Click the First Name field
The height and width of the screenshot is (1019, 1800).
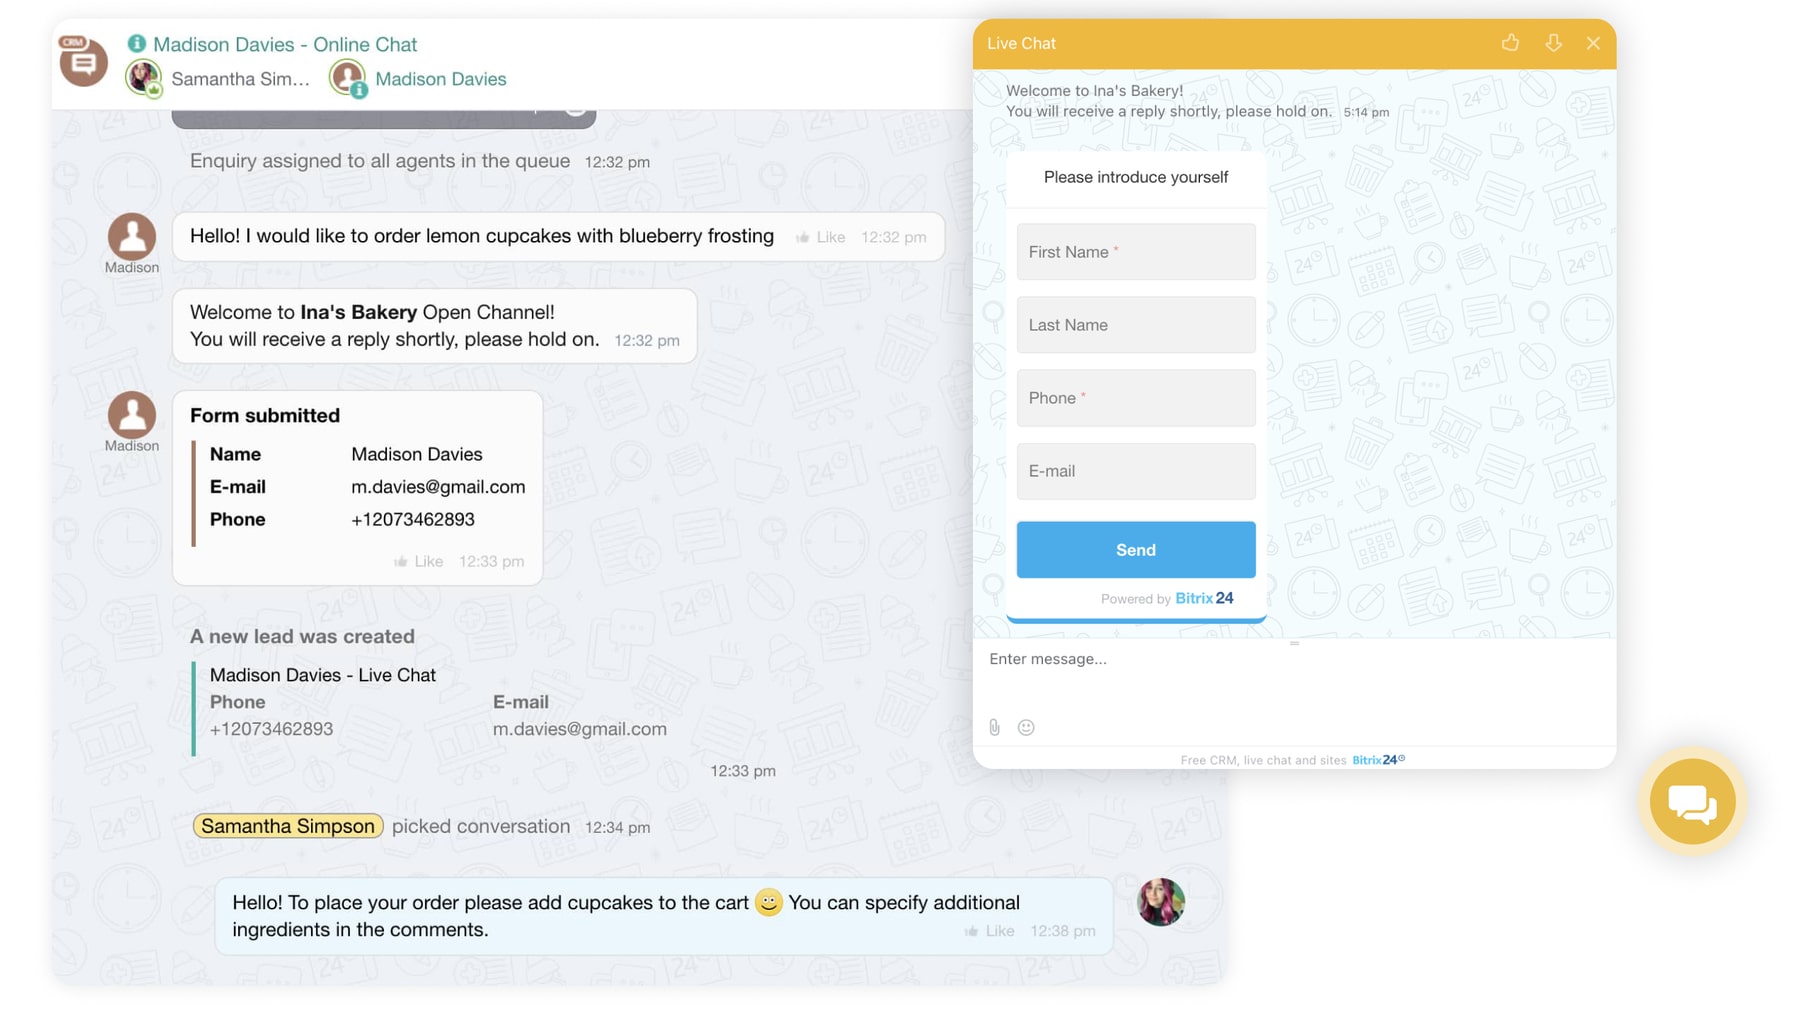click(1135, 252)
